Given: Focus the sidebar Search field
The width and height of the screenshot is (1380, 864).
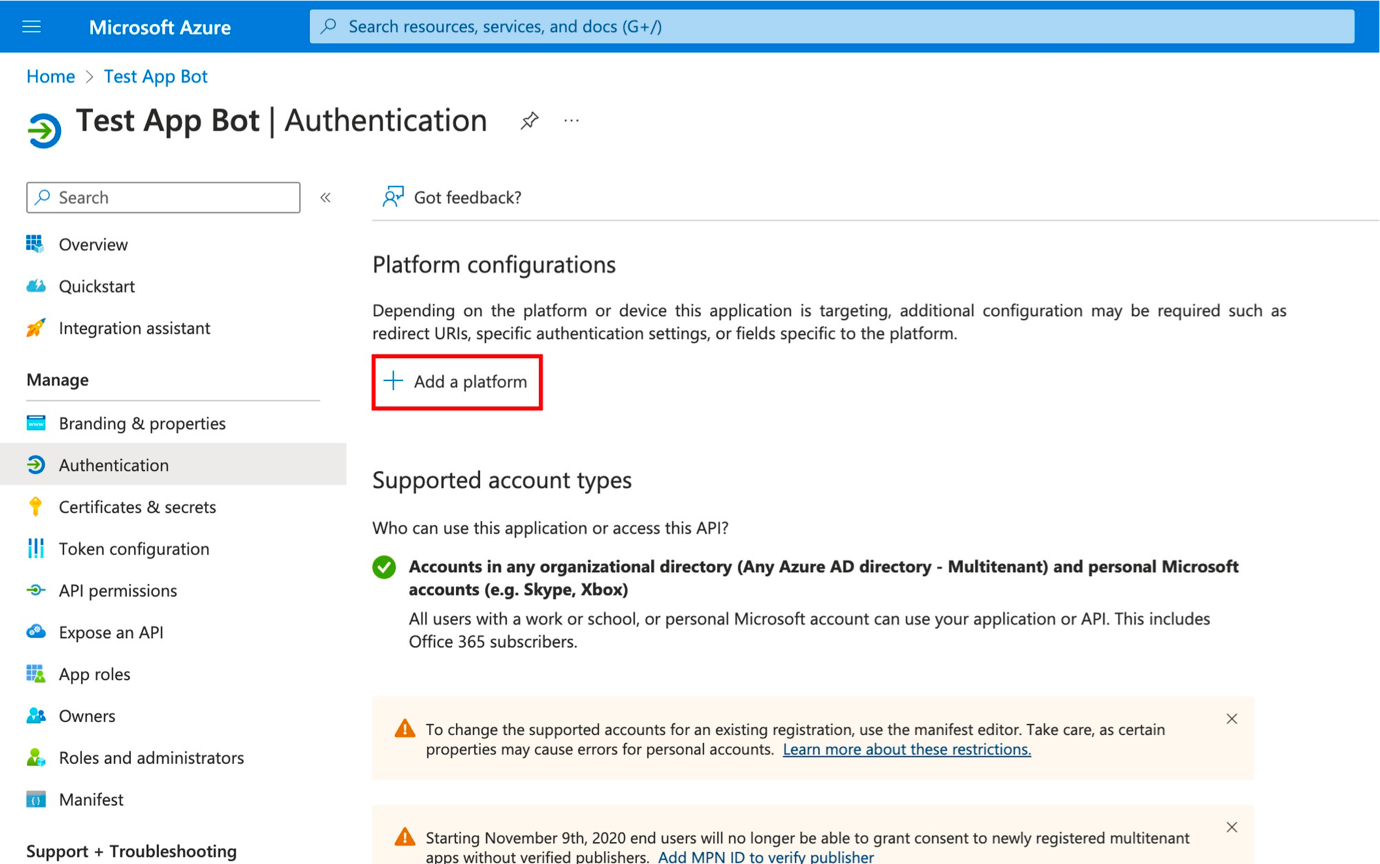Looking at the screenshot, I should click(163, 198).
